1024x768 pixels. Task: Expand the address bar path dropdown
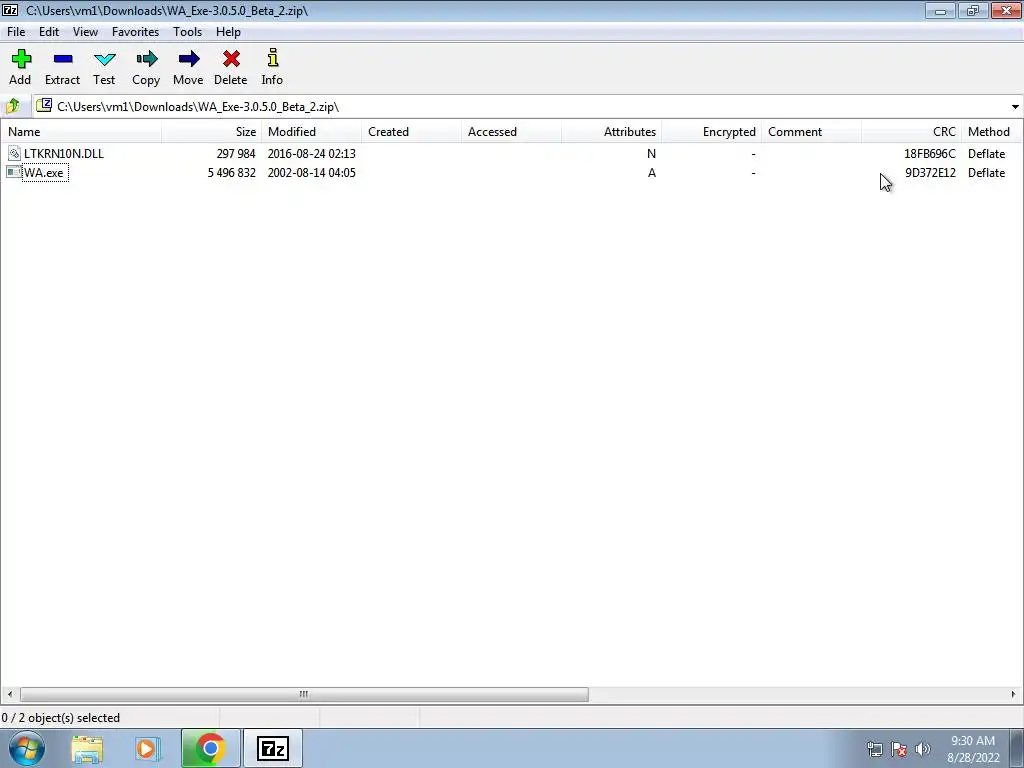[1015, 106]
